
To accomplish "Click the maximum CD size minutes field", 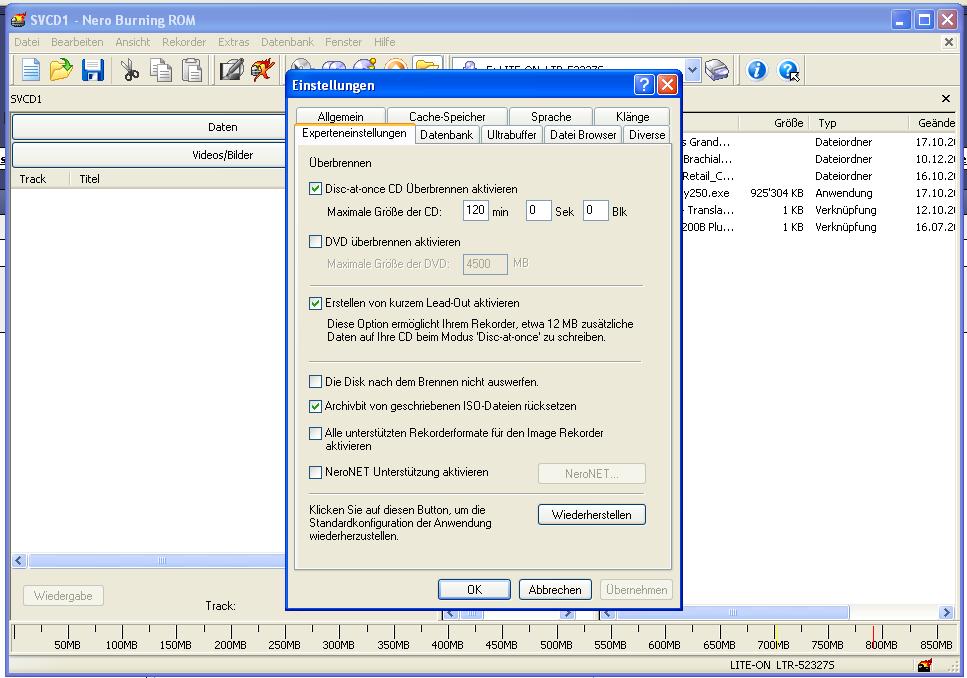I will tap(475, 211).
